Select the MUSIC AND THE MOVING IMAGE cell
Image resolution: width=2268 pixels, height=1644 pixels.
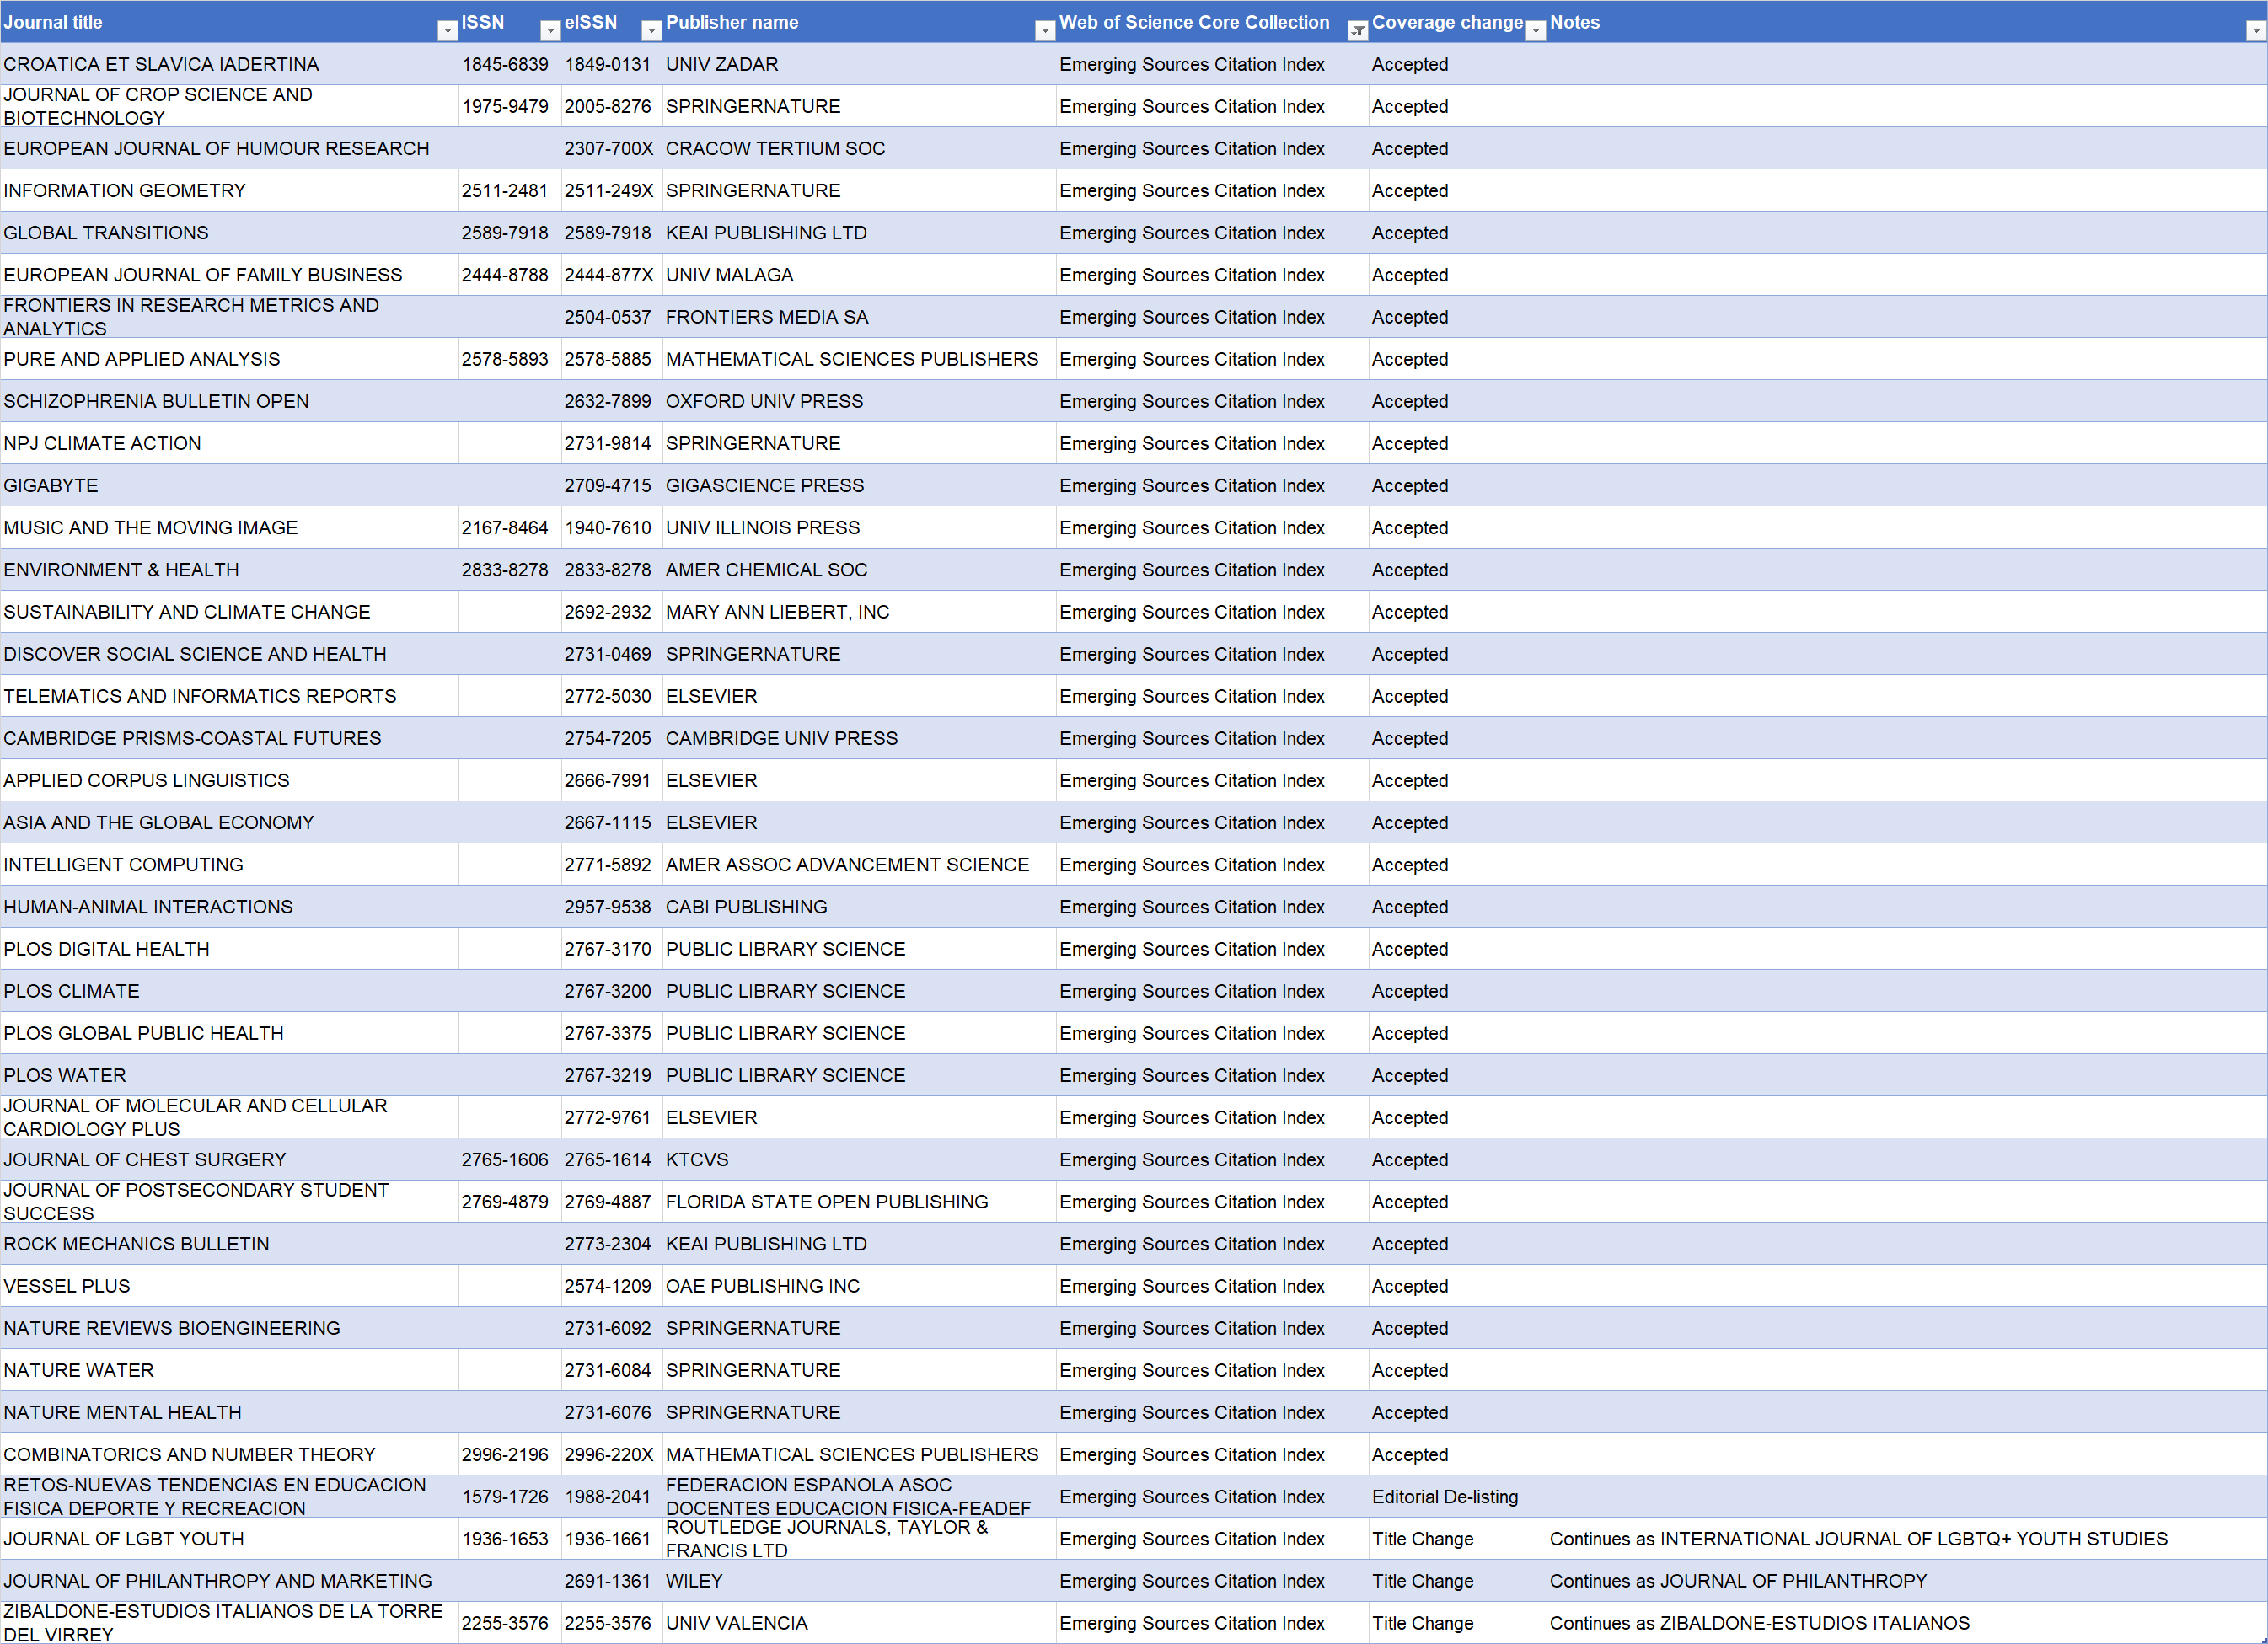tap(229, 527)
